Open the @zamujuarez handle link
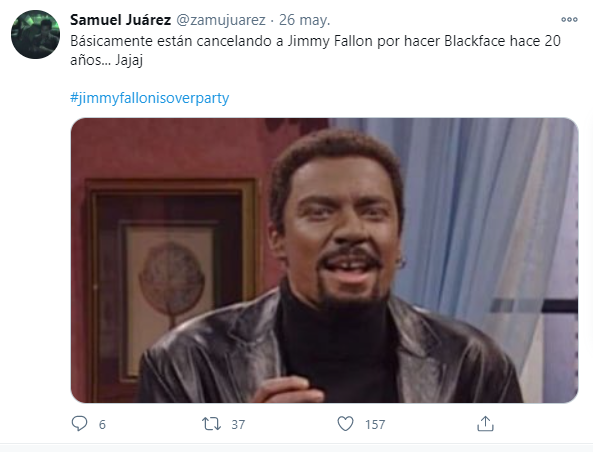 [x=221, y=20]
